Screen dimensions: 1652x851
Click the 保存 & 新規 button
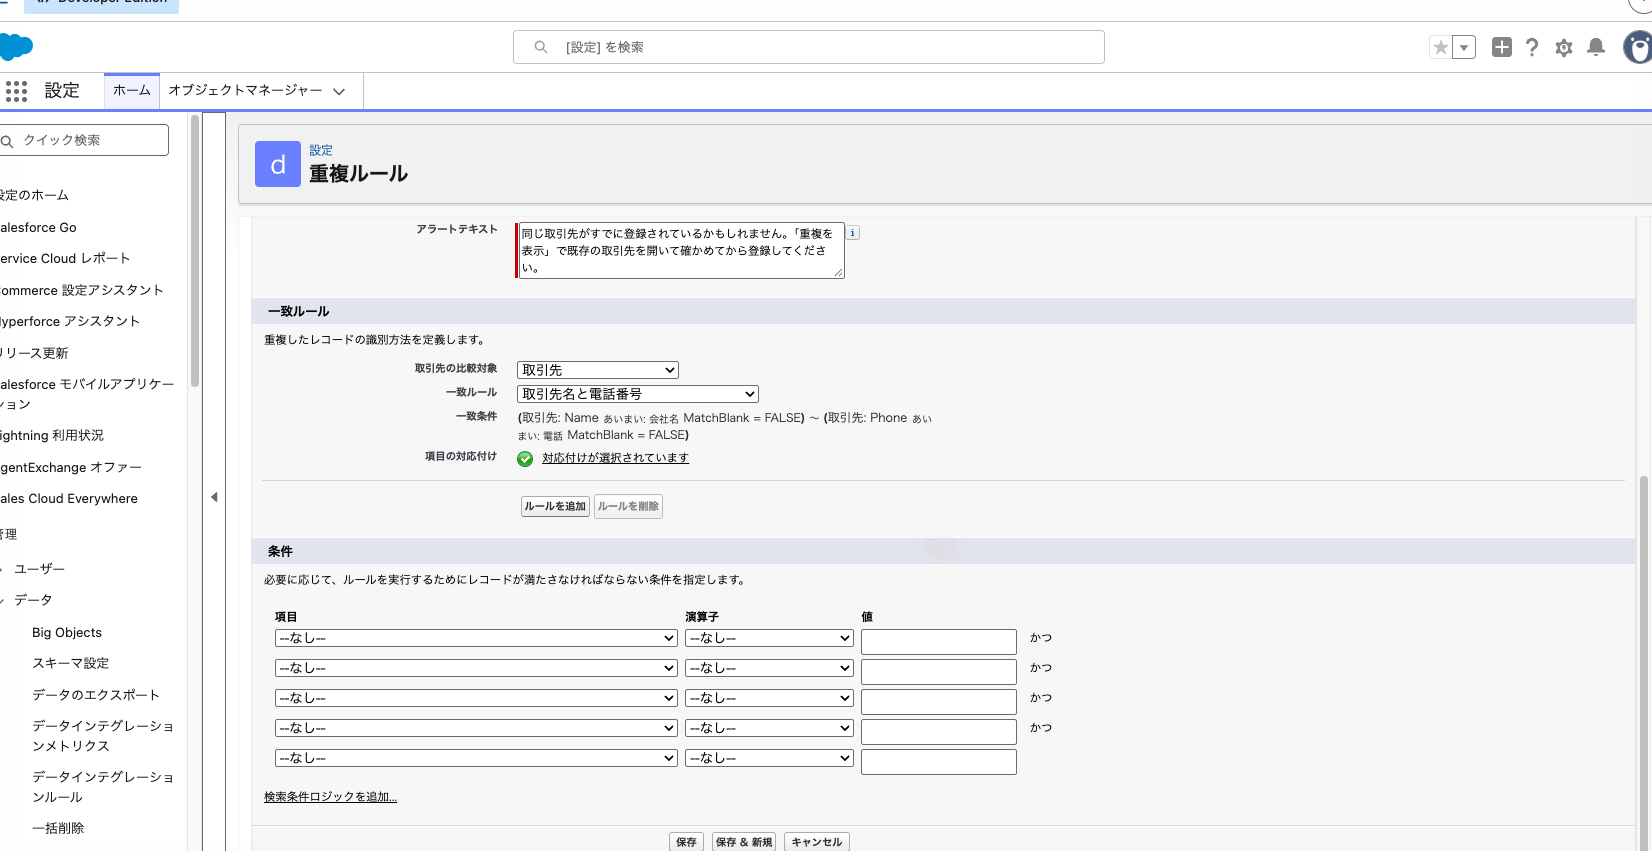[x=744, y=842]
